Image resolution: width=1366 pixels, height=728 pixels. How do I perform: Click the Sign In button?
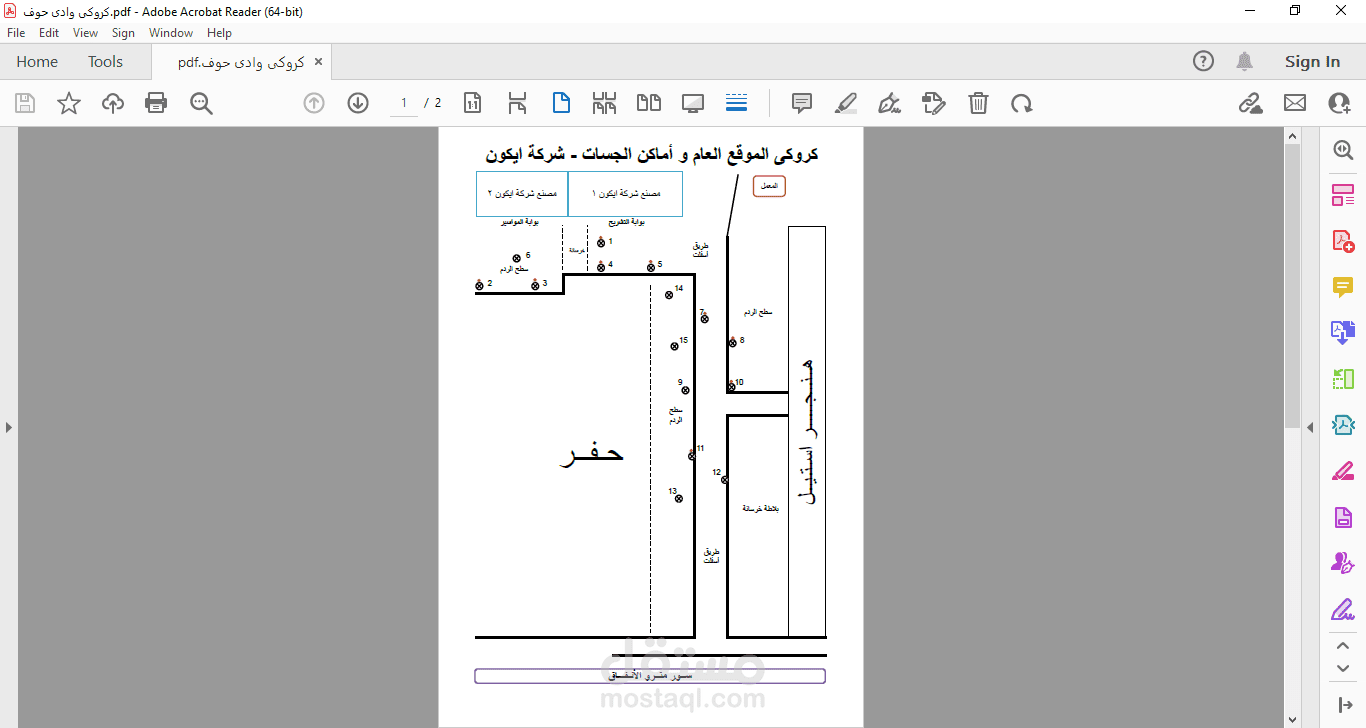[x=1312, y=62]
